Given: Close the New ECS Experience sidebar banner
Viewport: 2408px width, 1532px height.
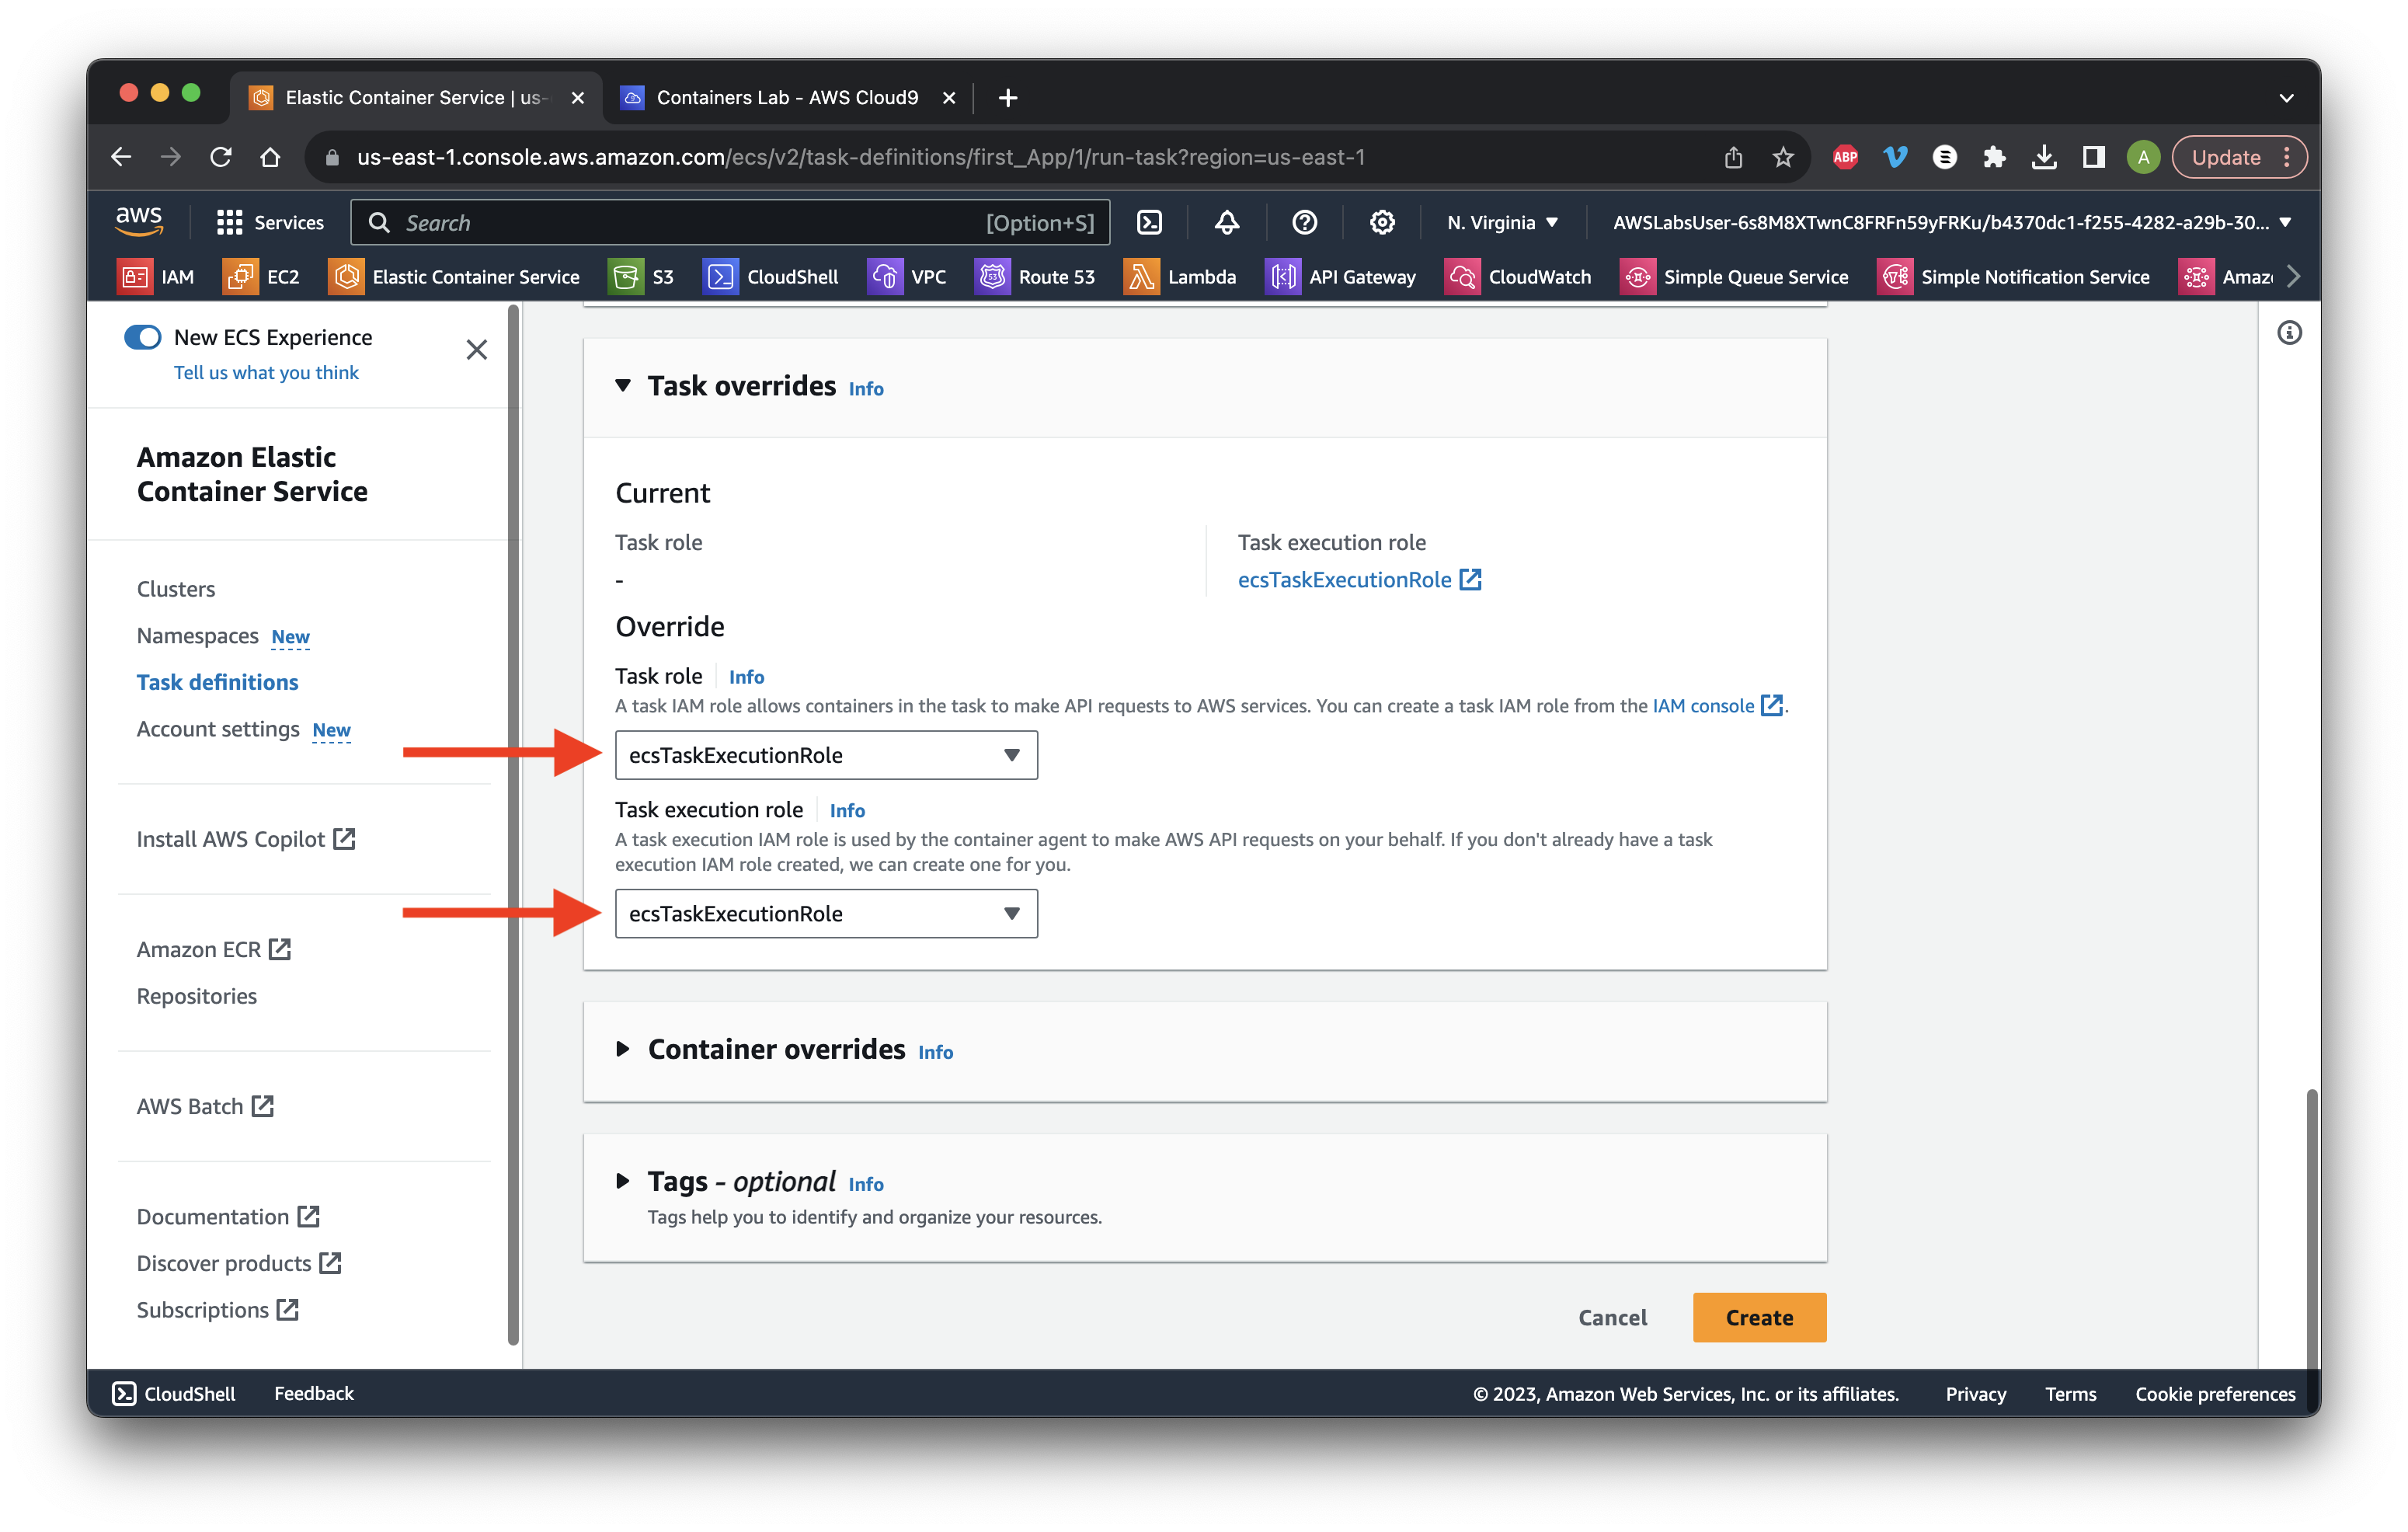Looking at the screenshot, I should point(477,350).
